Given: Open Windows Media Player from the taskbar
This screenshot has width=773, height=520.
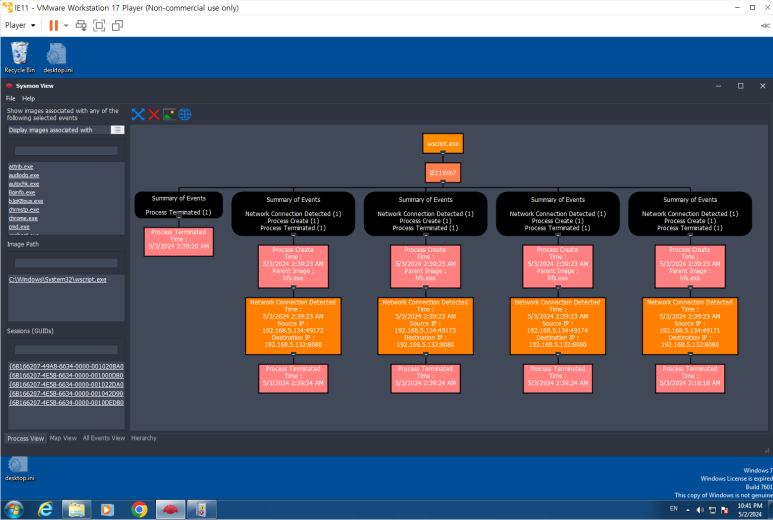Looking at the screenshot, I should 107,510.
